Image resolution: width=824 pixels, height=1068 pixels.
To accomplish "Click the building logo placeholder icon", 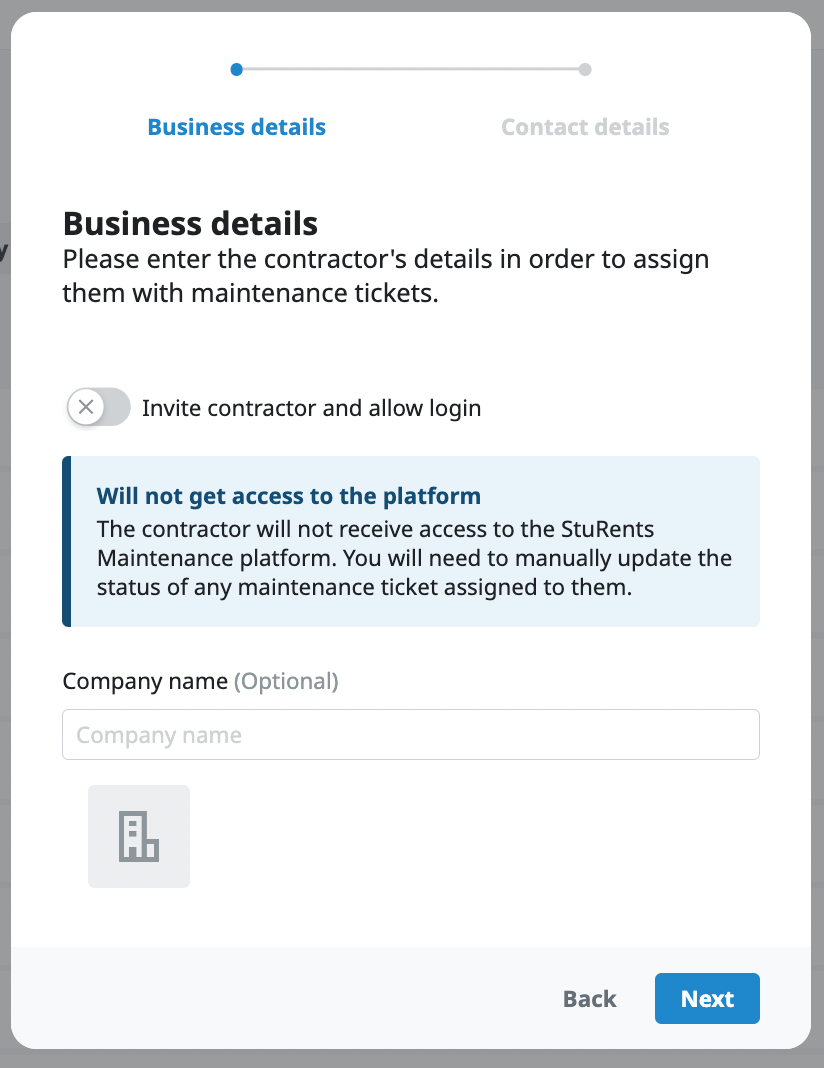I will 139,837.
